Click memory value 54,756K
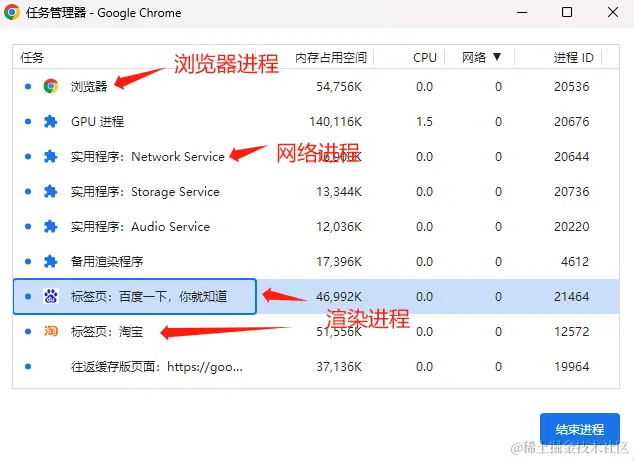The width and height of the screenshot is (634, 460). (x=339, y=87)
